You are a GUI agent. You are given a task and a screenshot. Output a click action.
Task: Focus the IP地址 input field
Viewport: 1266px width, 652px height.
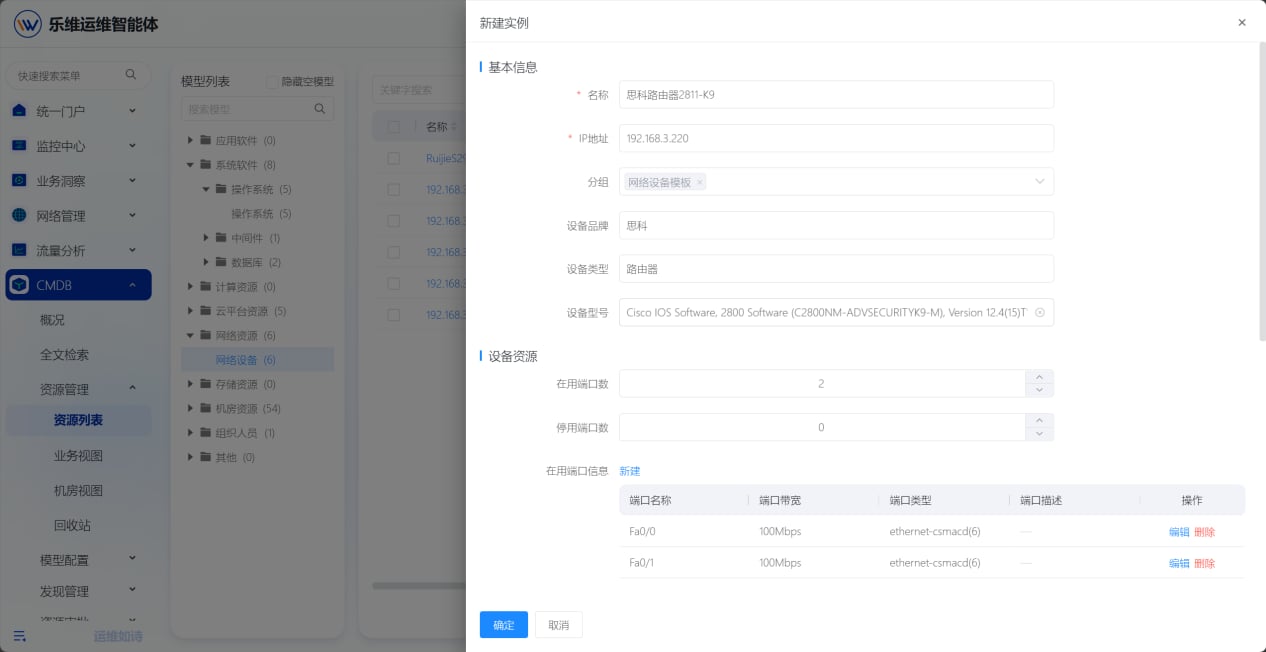[836, 138]
